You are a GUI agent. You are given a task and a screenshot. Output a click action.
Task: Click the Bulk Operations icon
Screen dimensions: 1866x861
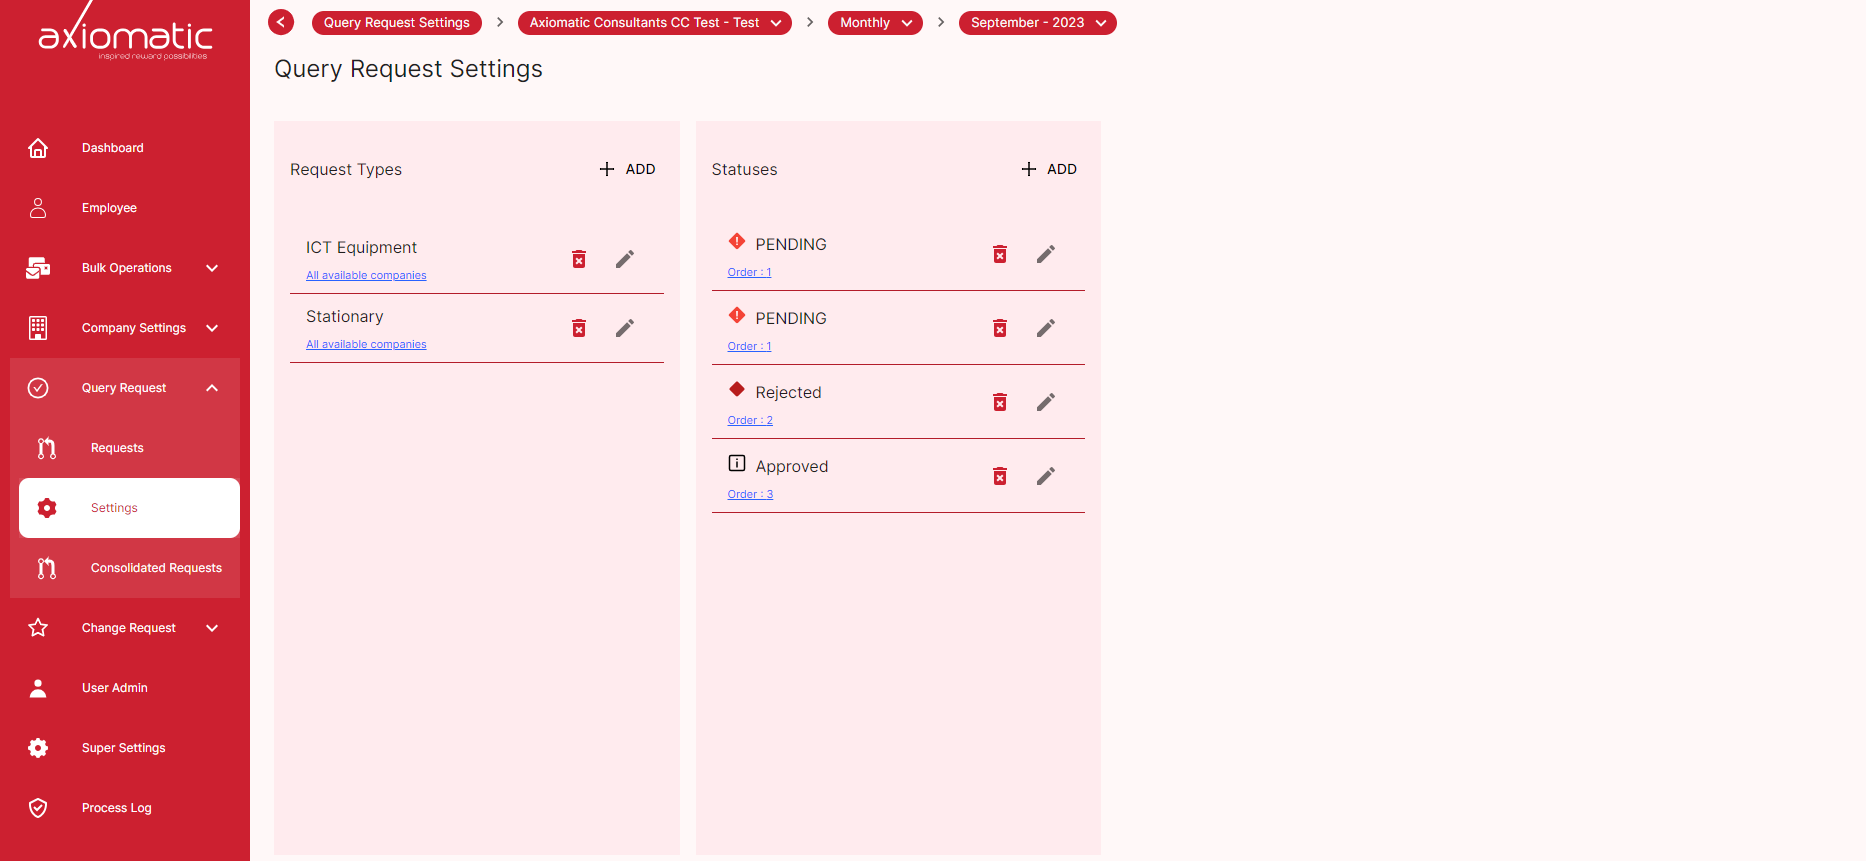pyautogui.click(x=38, y=268)
